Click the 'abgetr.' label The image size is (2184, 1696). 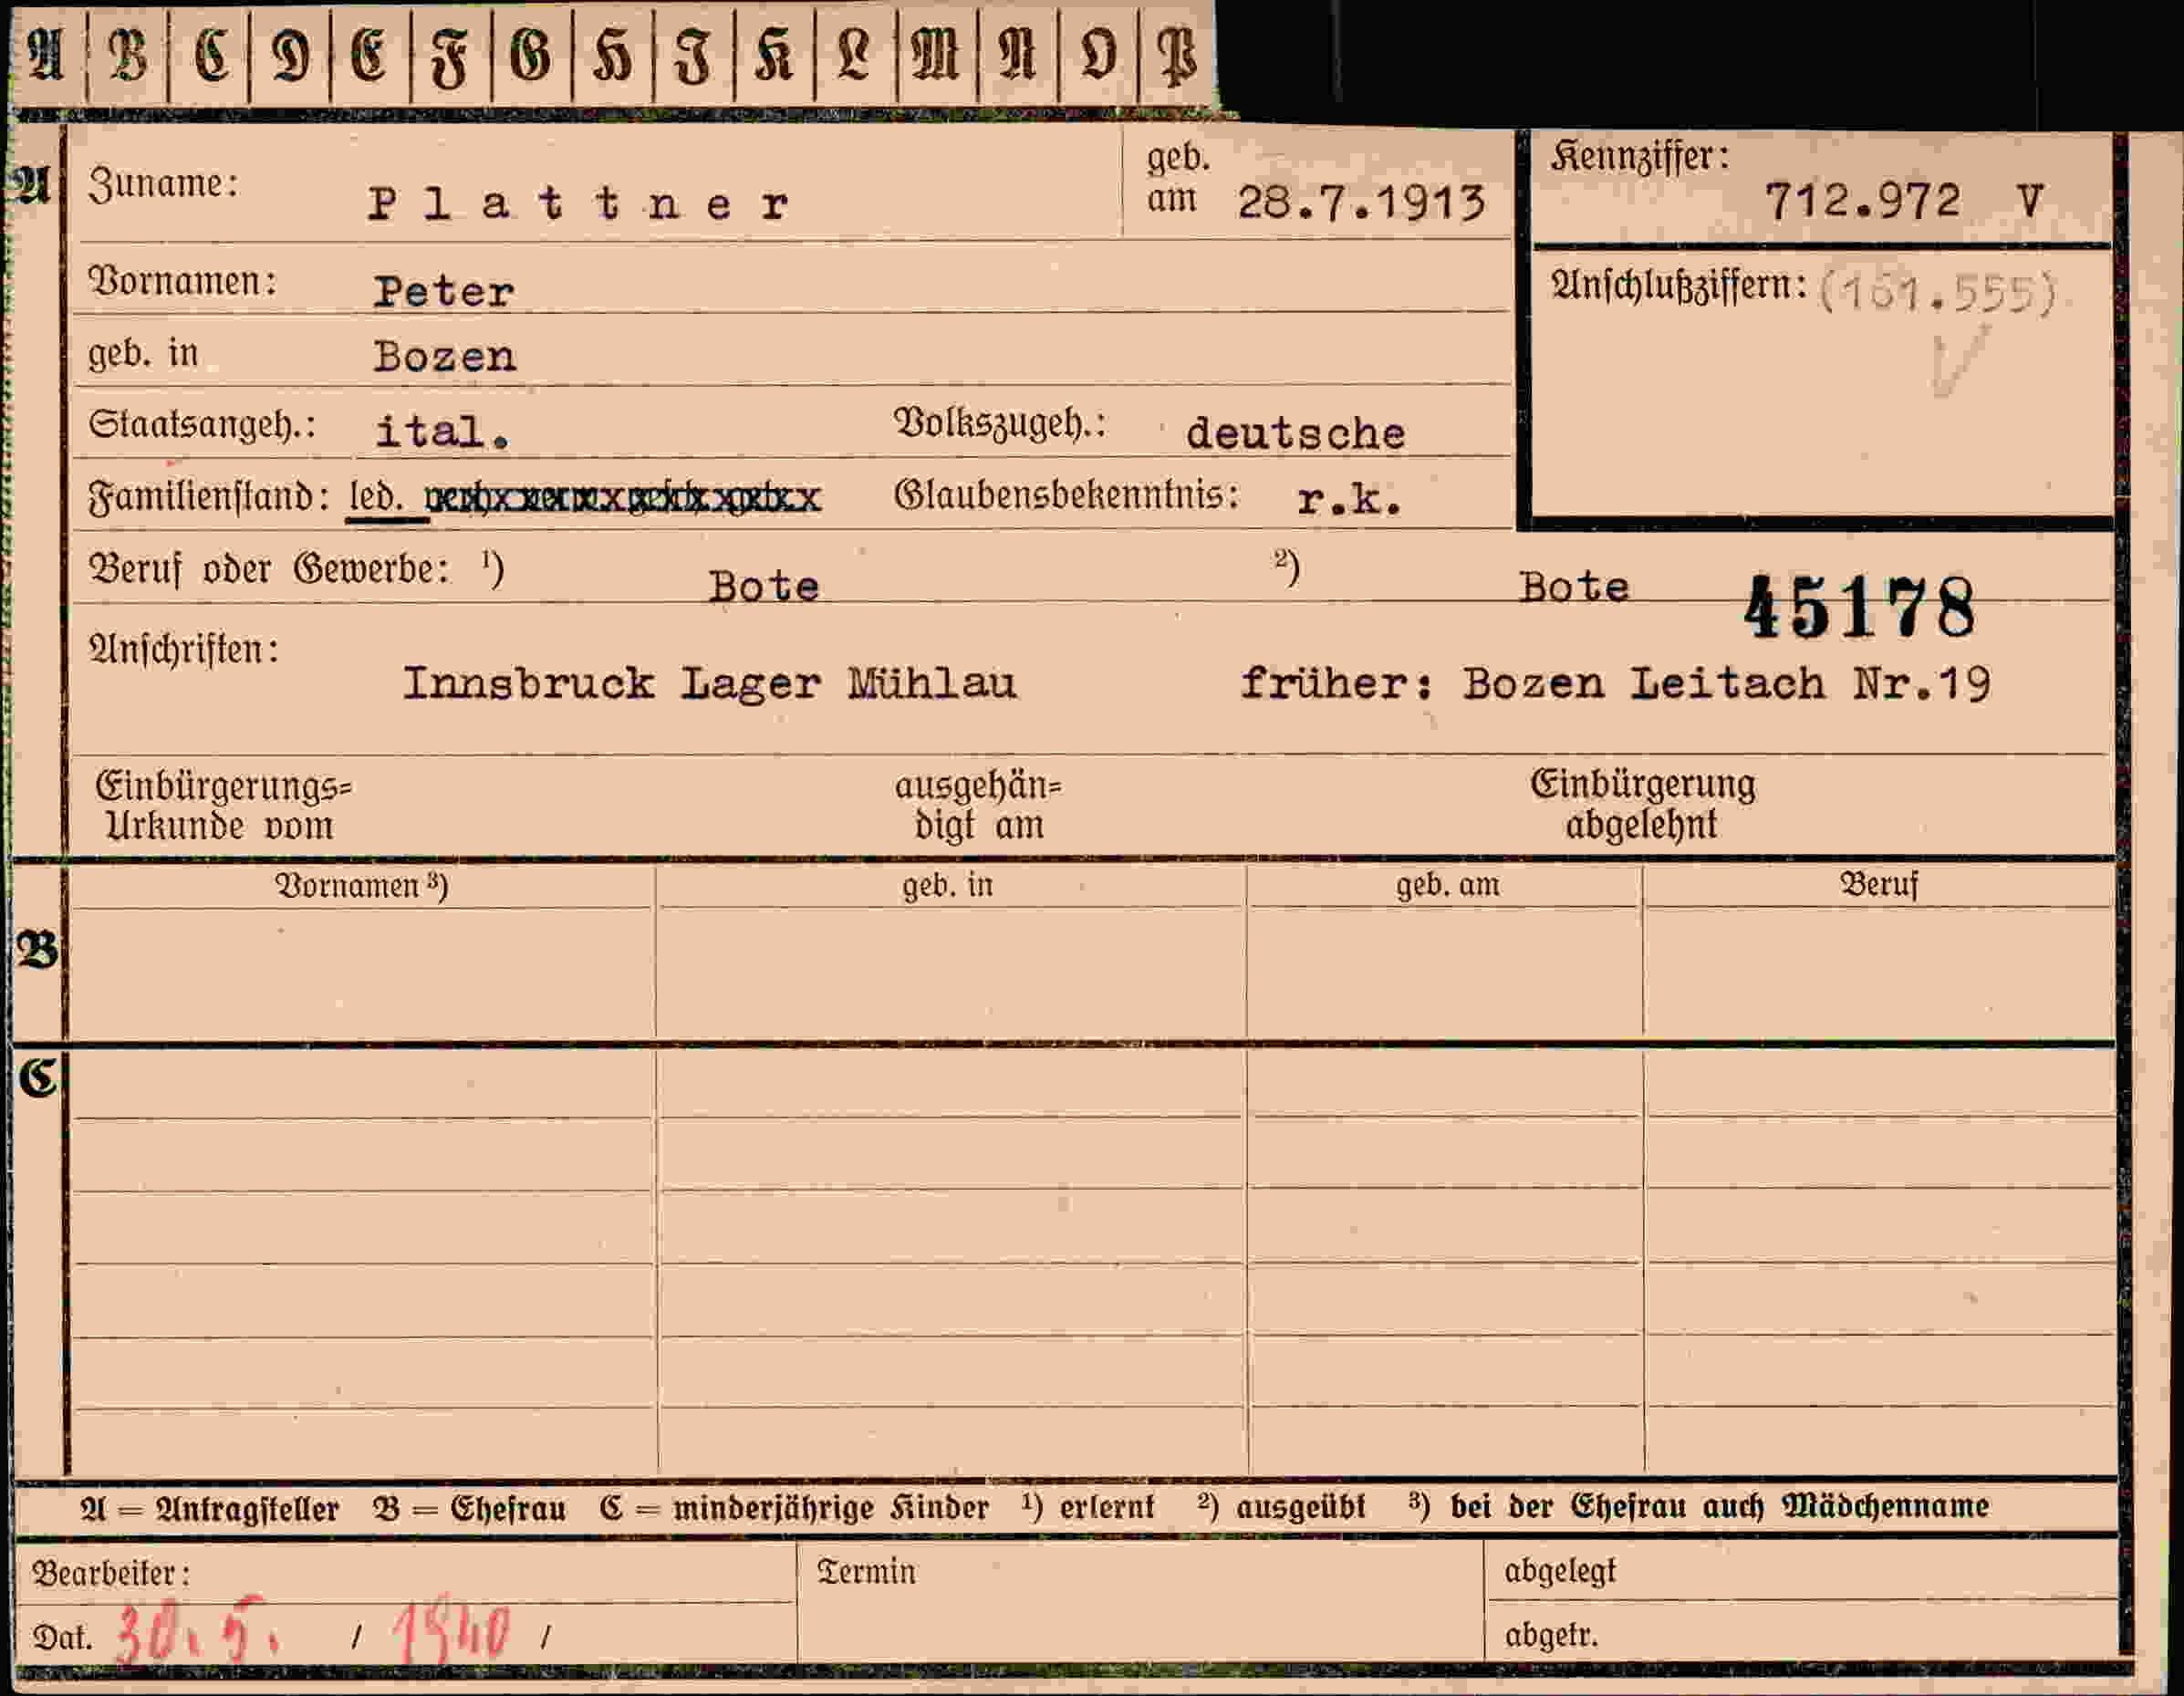[1551, 1635]
